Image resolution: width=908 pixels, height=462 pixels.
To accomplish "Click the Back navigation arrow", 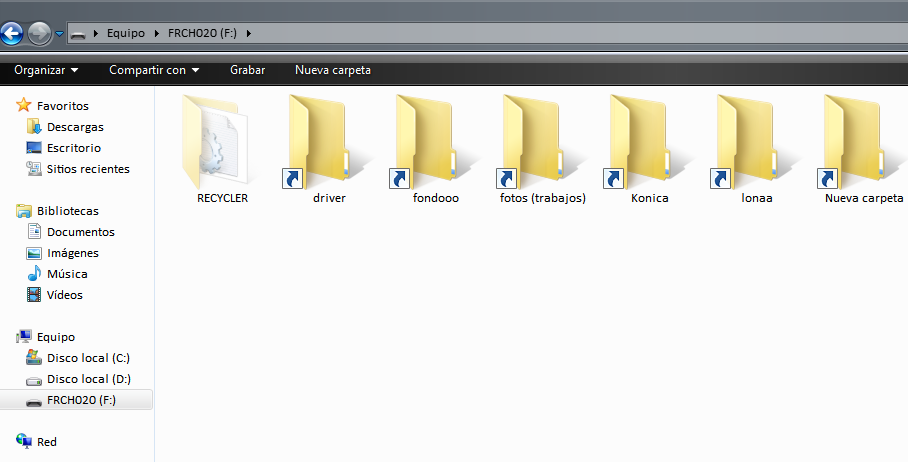I will (12, 34).
